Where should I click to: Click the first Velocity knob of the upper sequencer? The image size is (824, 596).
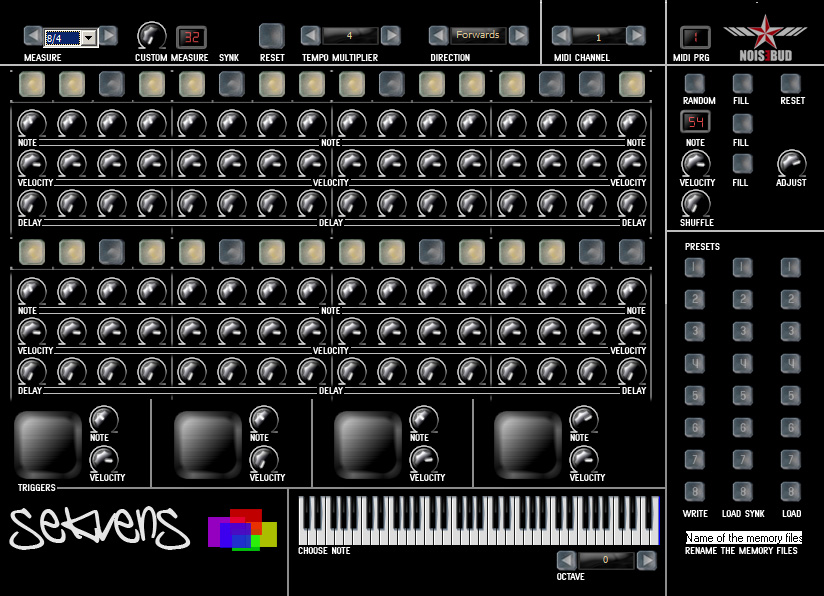32,164
